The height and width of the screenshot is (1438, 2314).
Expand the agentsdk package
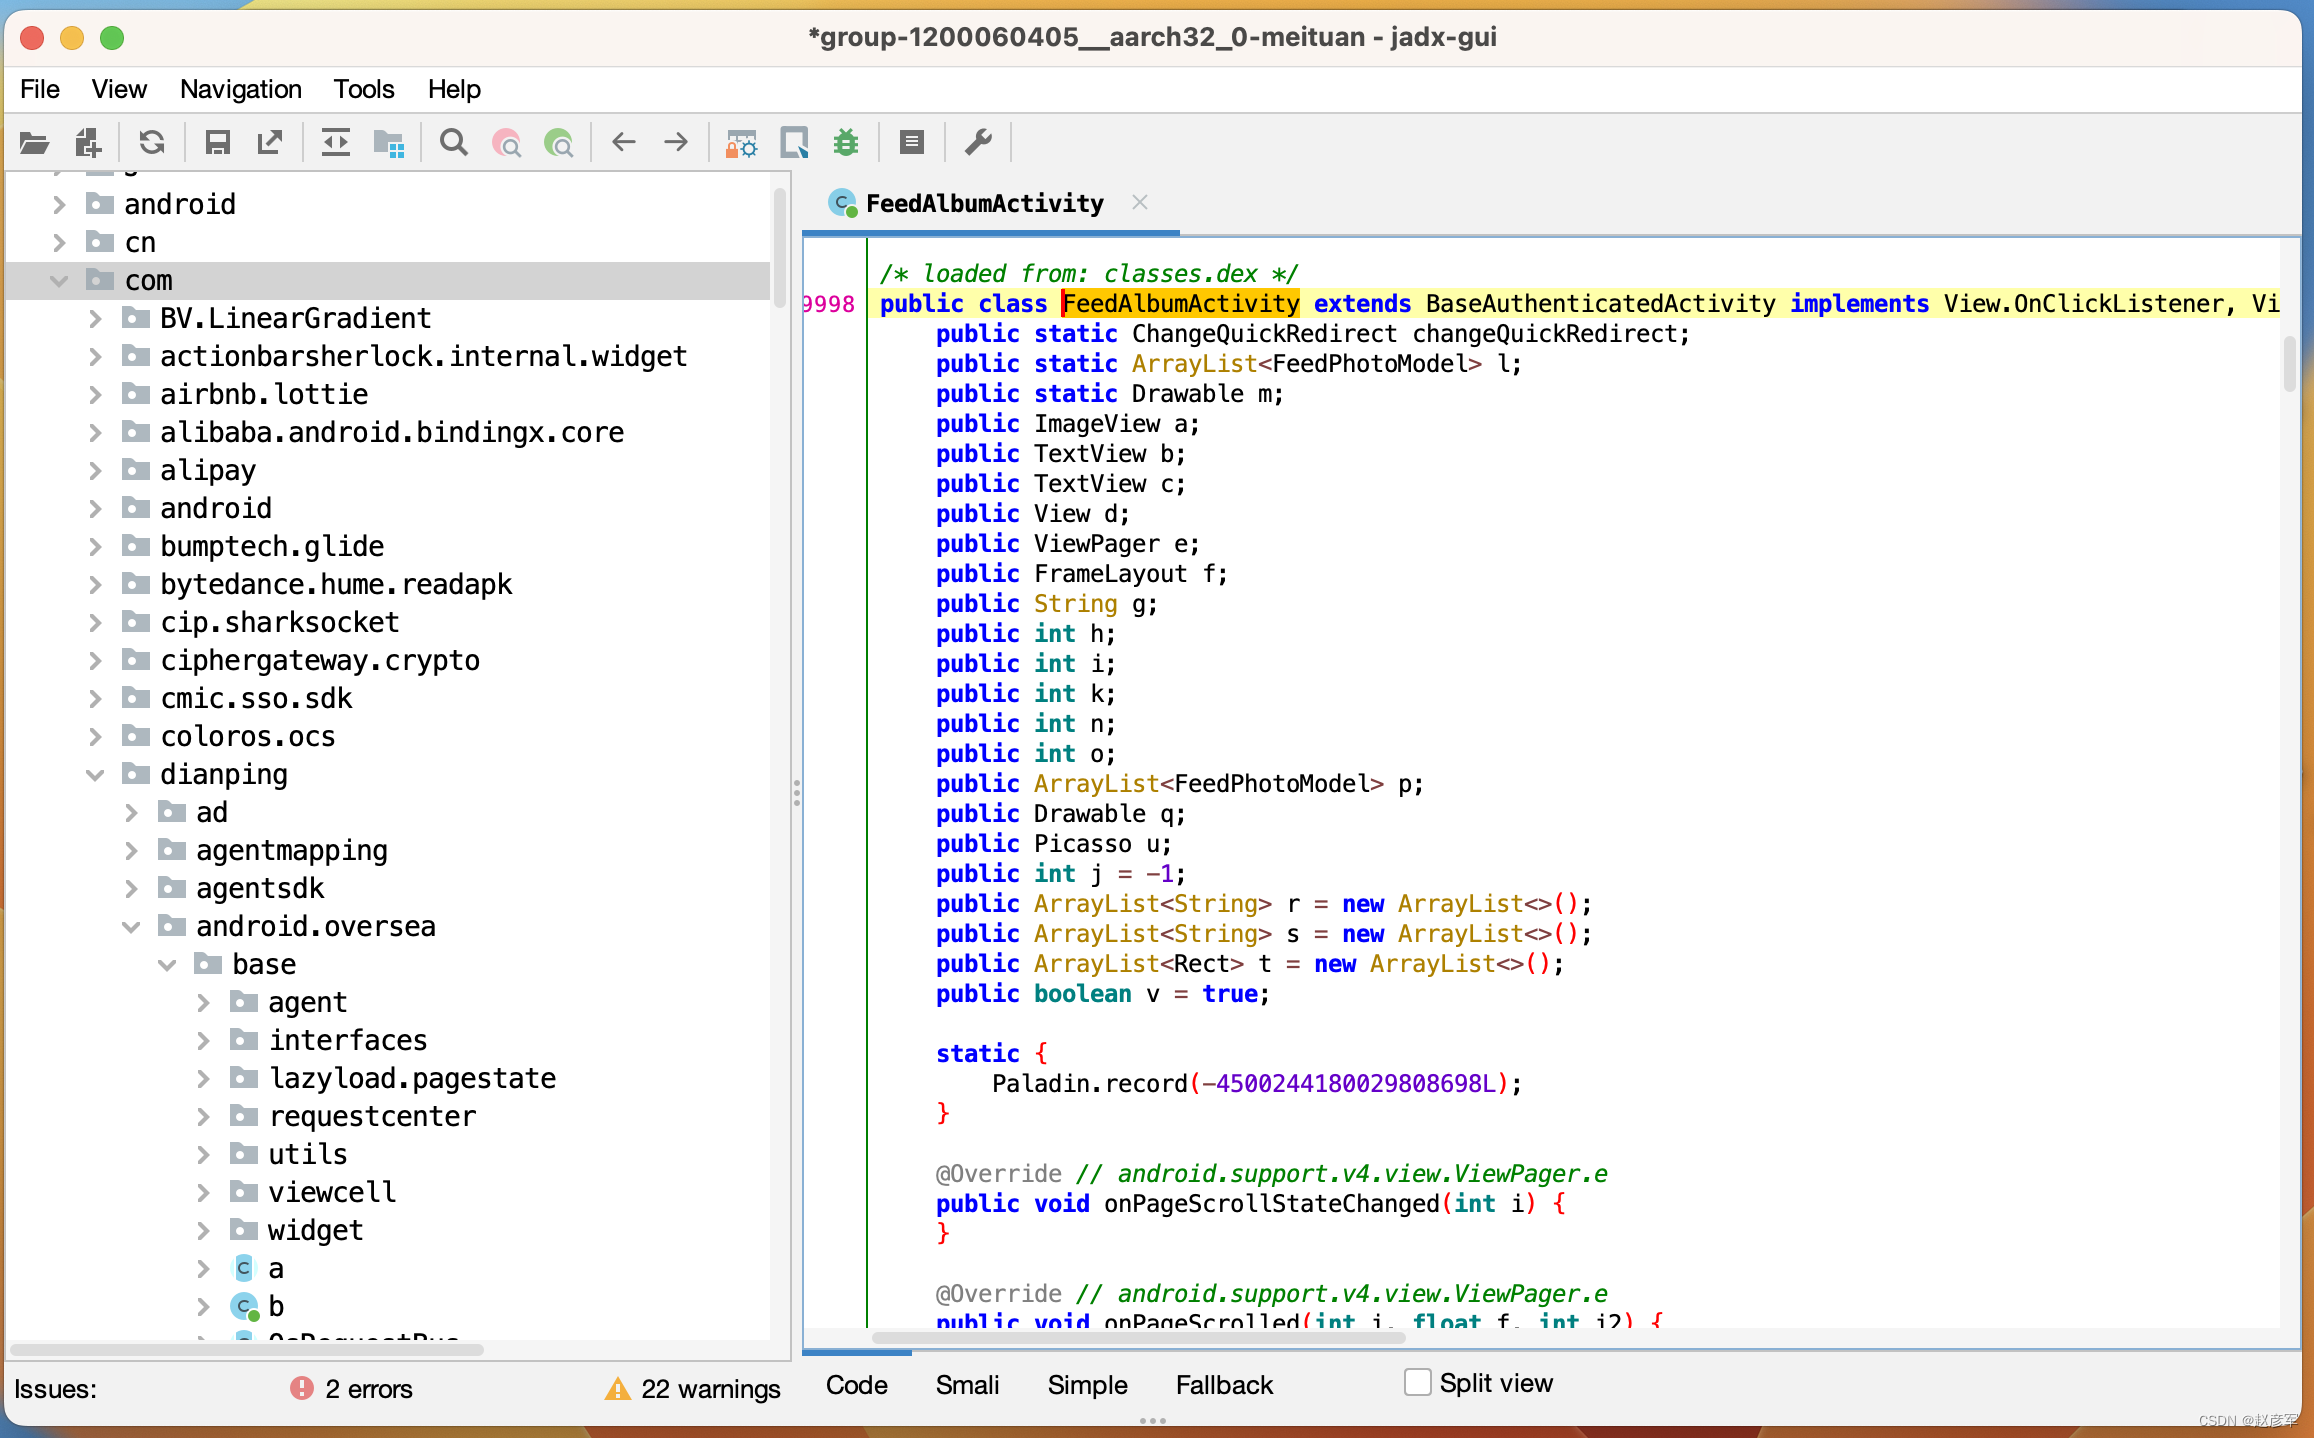pyautogui.click(x=131, y=889)
